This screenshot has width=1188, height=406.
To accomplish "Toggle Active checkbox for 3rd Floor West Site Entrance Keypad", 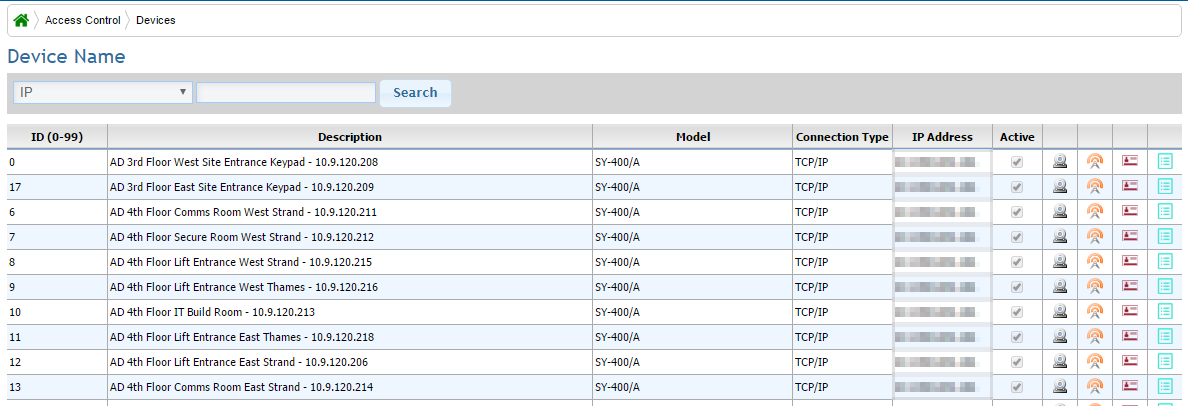I will click(x=1018, y=162).
